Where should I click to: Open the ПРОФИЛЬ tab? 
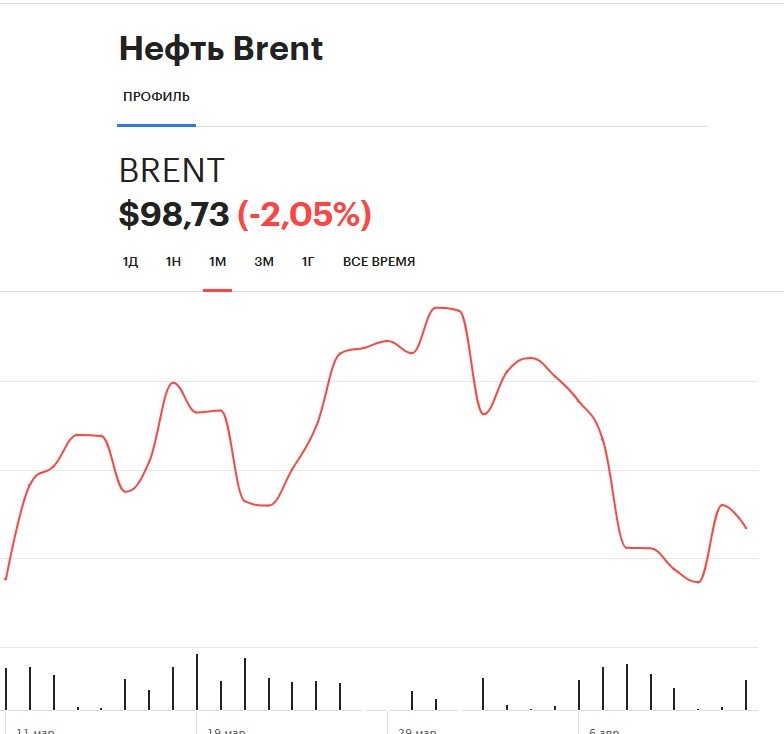pyautogui.click(x=156, y=96)
